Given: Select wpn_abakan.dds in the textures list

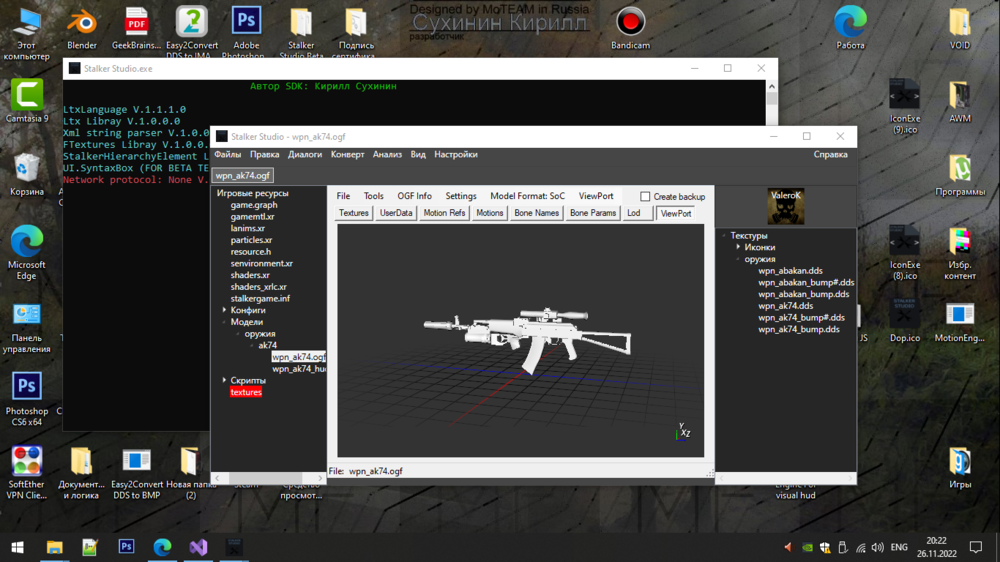Looking at the screenshot, I should click(x=790, y=271).
